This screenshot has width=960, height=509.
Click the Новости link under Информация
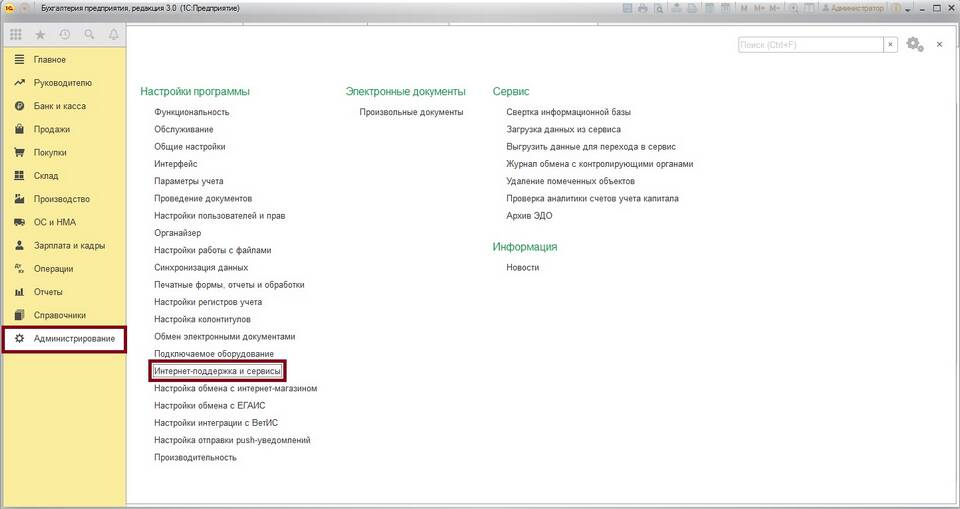522,267
